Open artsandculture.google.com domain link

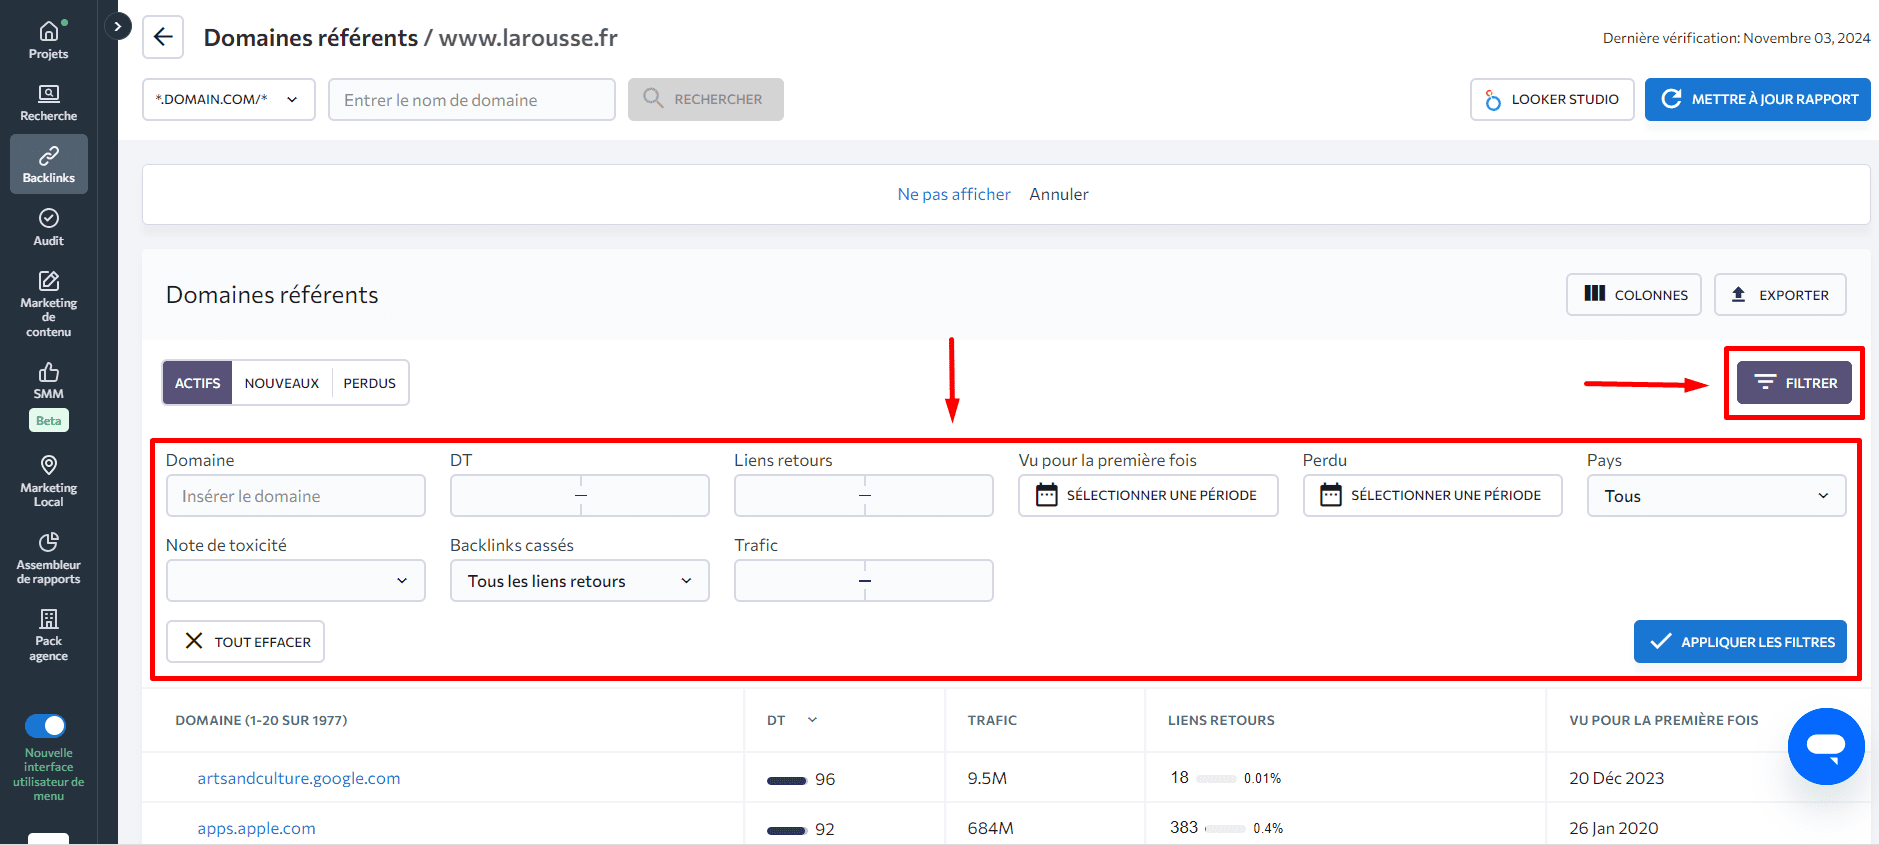pos(298,778)
